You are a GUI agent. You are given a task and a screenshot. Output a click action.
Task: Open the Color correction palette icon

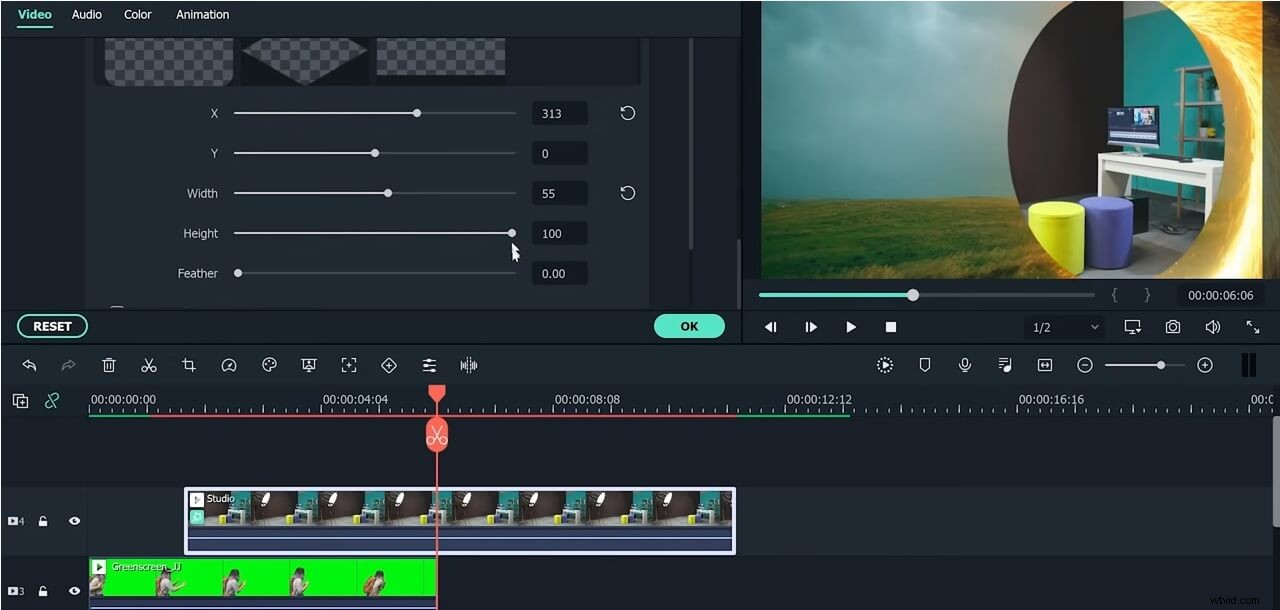pos(269,365)
